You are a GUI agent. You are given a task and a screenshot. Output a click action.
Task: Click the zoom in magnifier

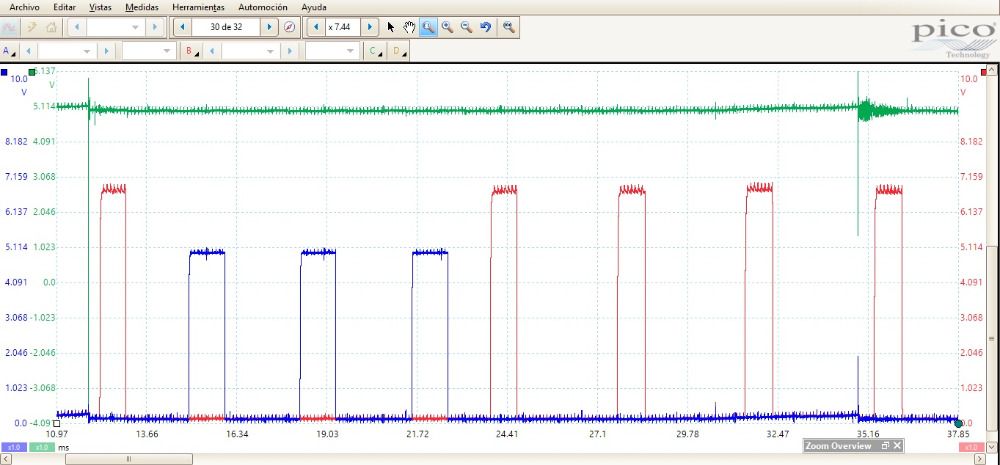click(447, 27)
